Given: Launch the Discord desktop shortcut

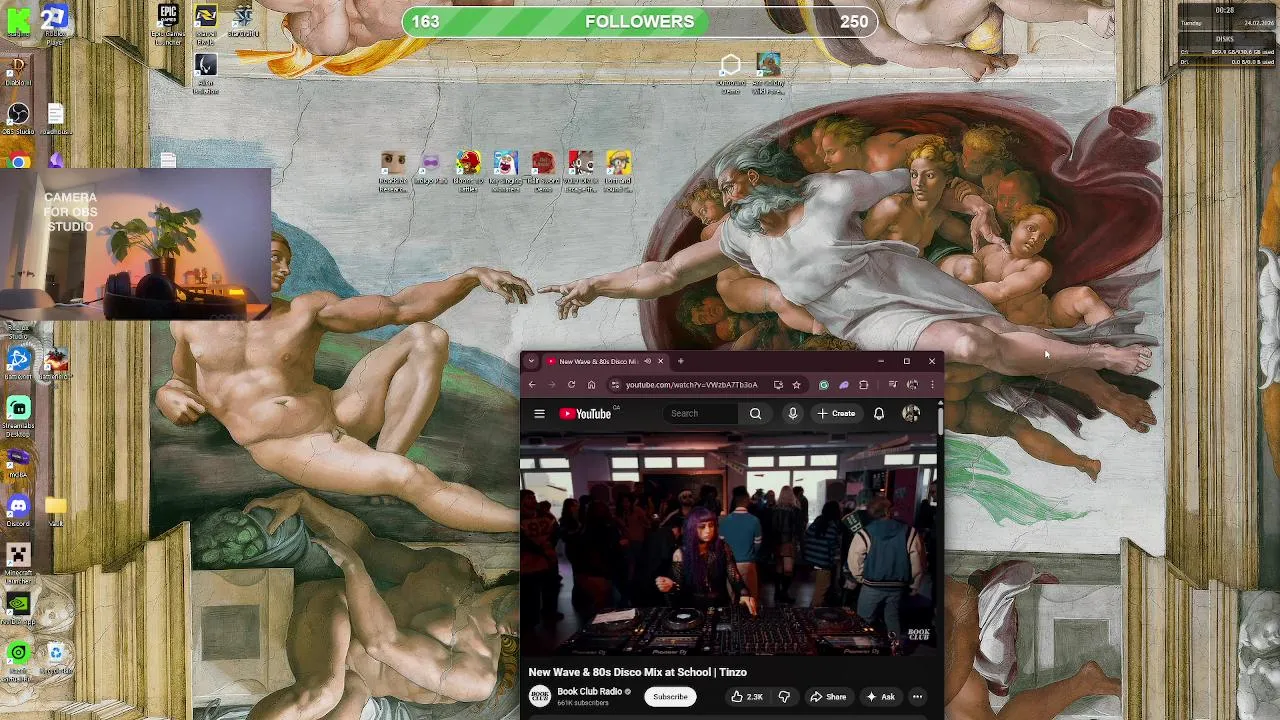Looking at the screenshot, I should click(x=18, y=511).
